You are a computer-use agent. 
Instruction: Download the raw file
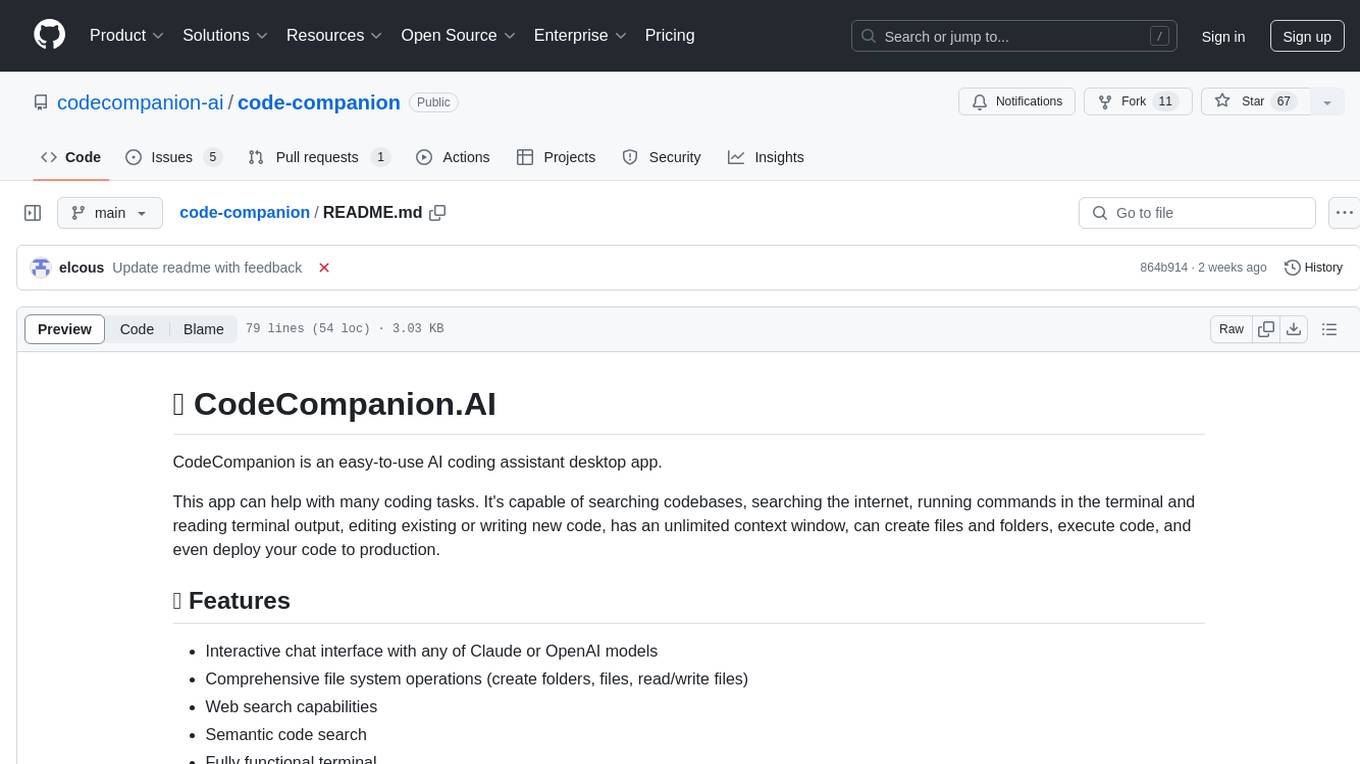pyautogui.click(x=1294, y=329)
